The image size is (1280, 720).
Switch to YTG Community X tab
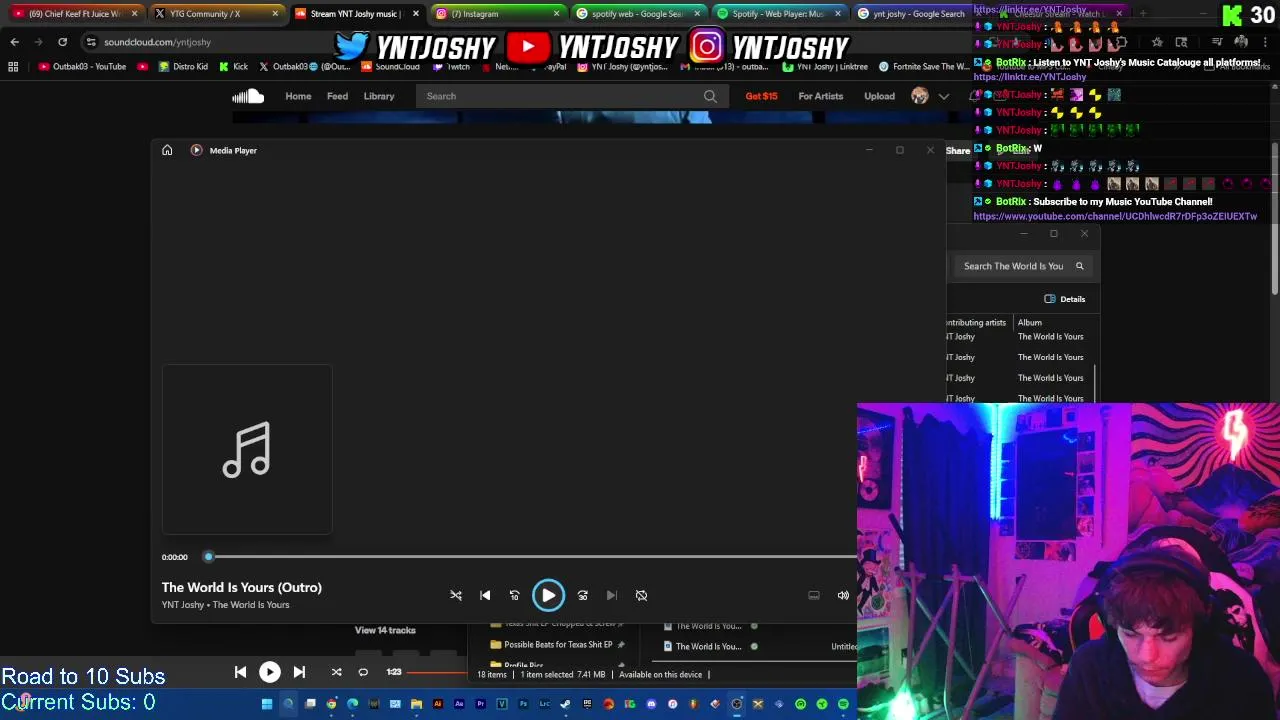click(215, 13)
